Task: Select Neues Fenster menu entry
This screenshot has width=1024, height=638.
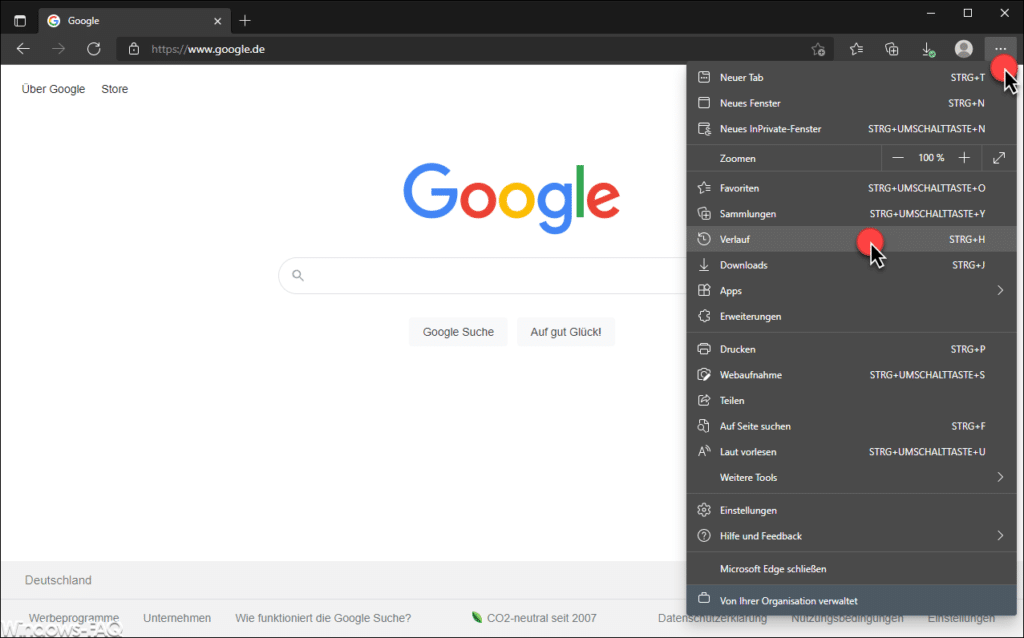Action: [852, 103]
